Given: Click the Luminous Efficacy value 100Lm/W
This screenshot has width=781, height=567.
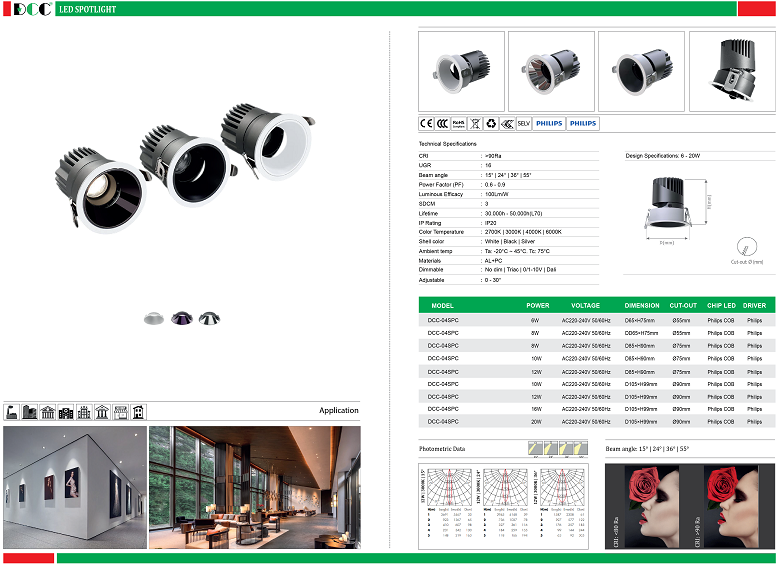Looking at the screenshot, I should click(497, 194).
